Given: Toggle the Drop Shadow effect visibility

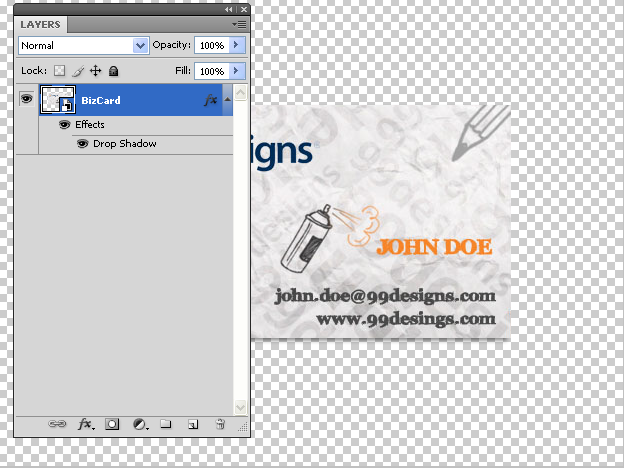Looking at the screenshot, I should point(82,144).
